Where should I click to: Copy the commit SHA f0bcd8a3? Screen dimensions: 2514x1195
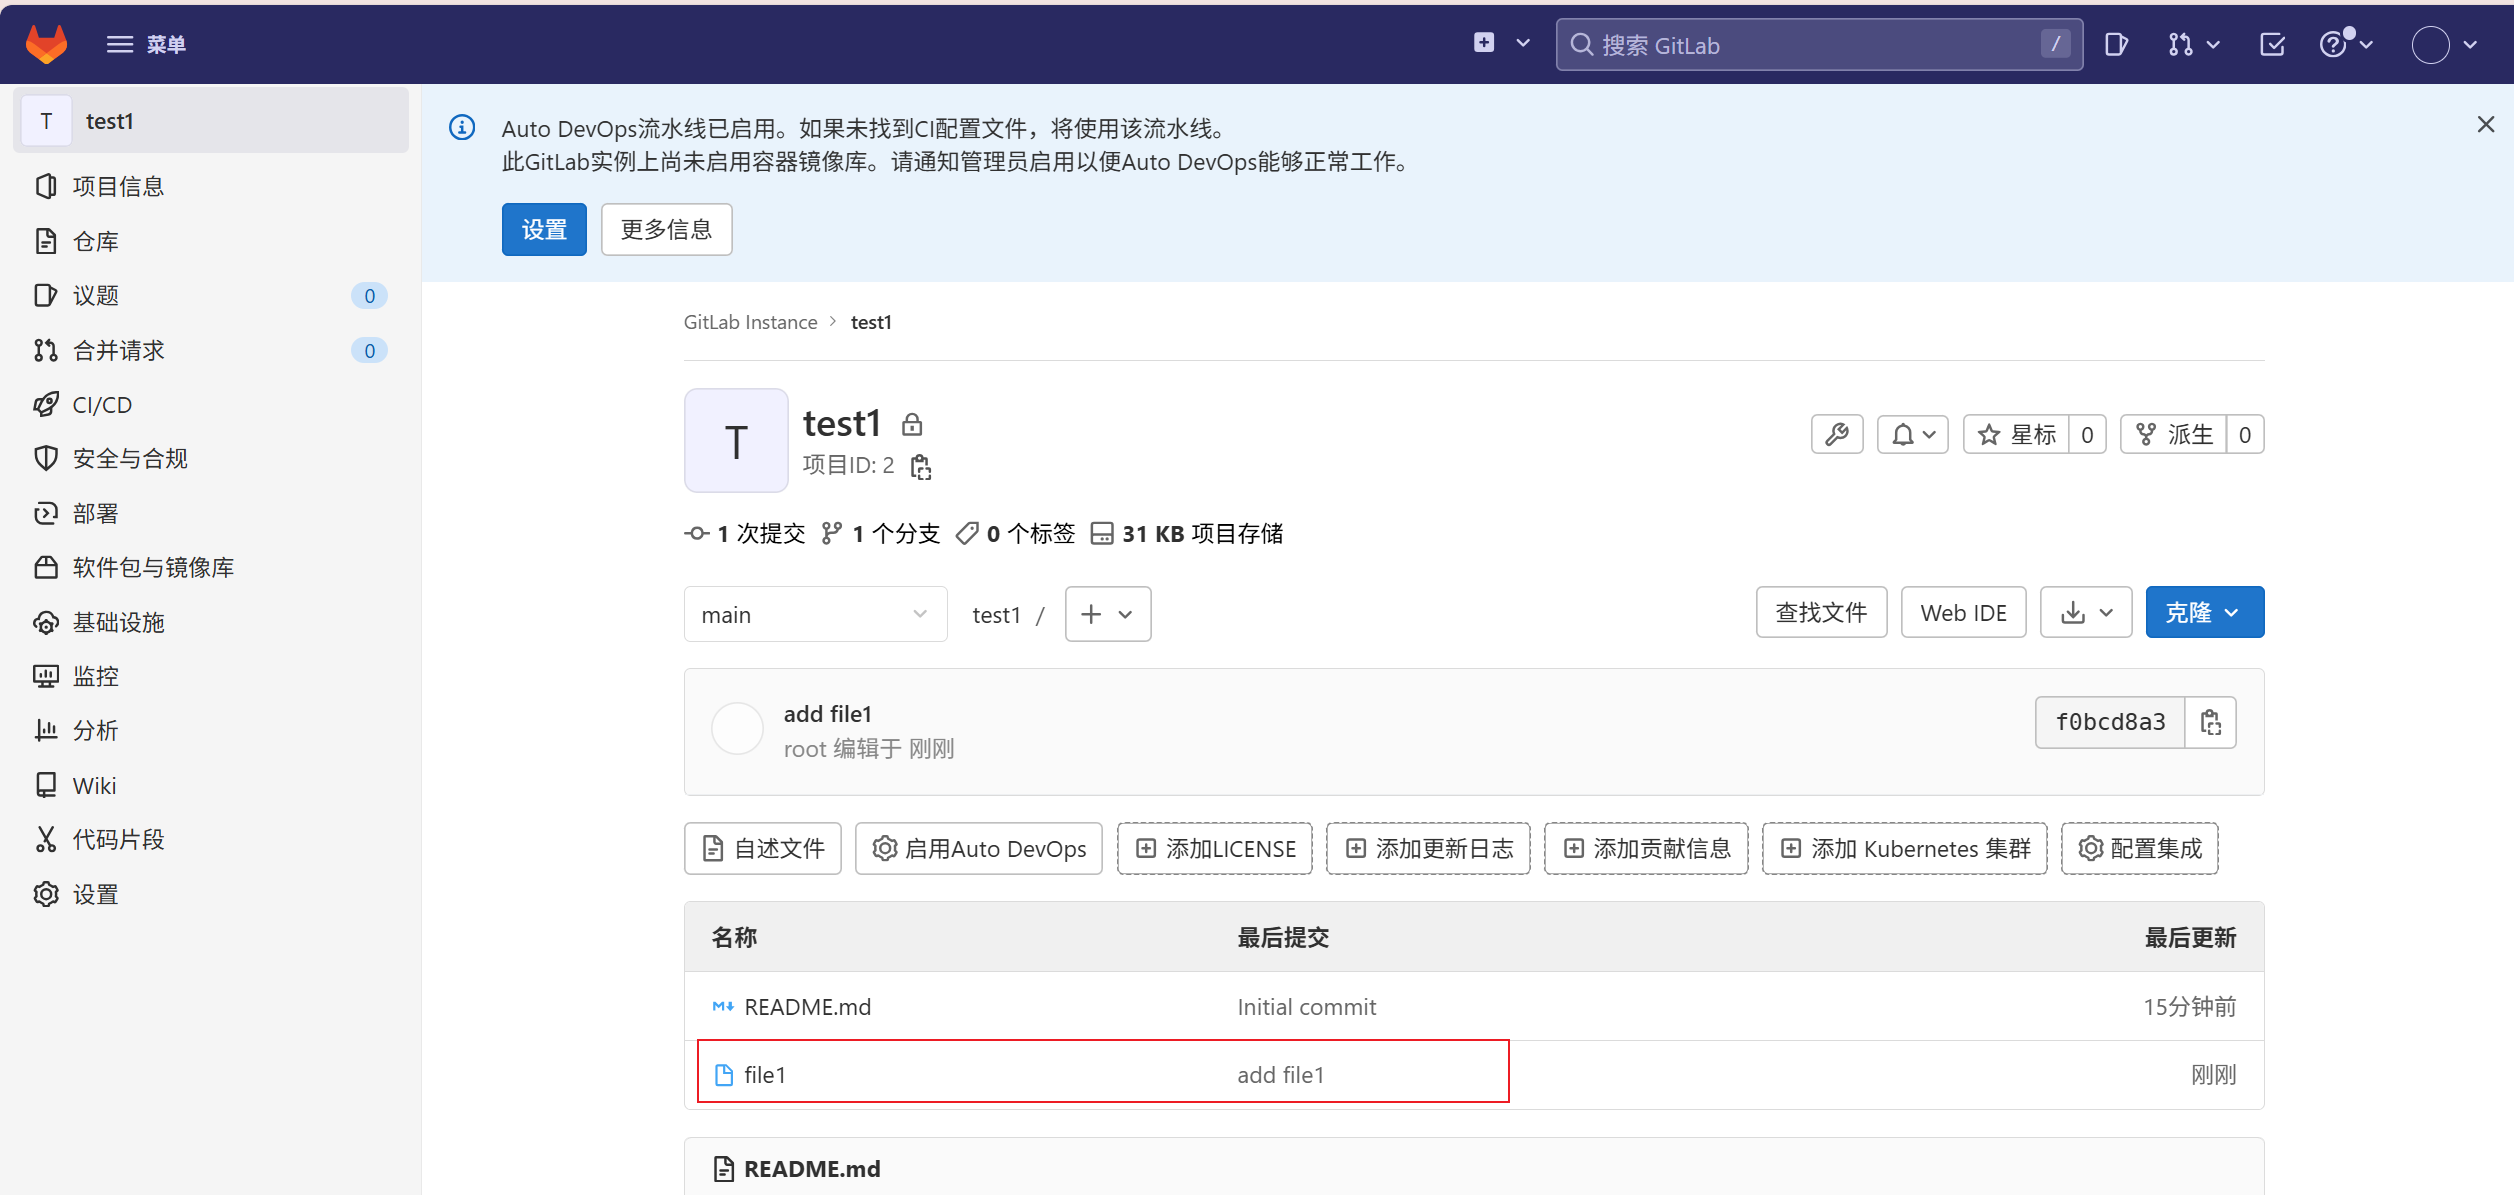[2210, 722]
